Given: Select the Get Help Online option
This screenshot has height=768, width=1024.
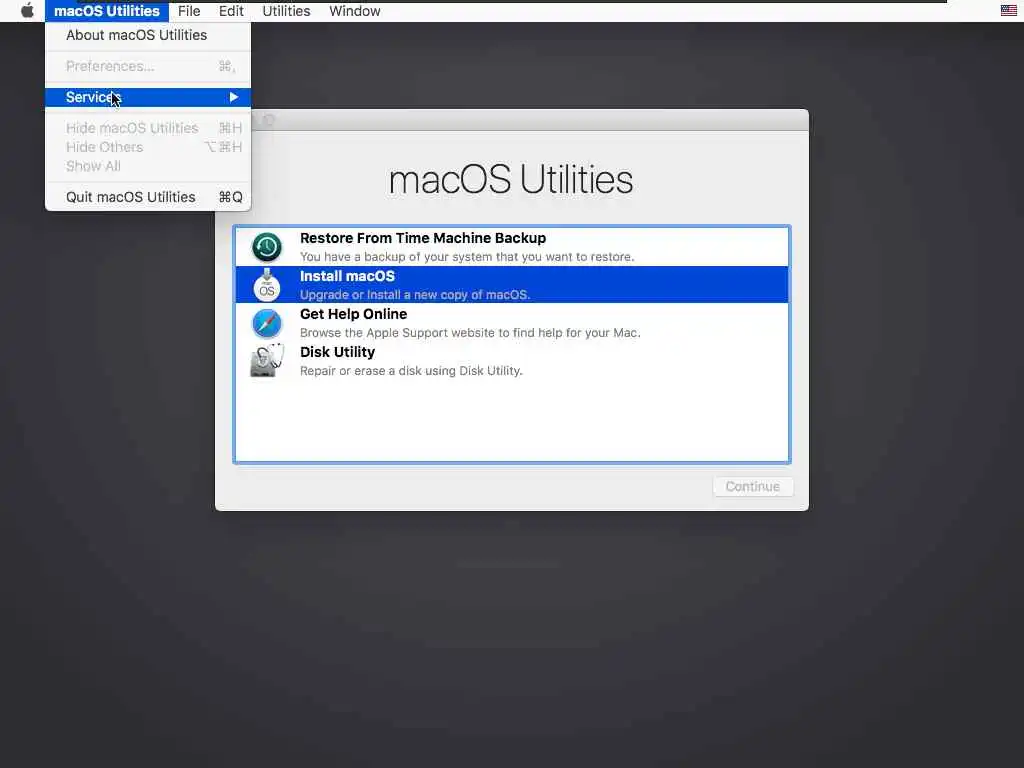Looking at the screenshot, I should tap(512, 323).
